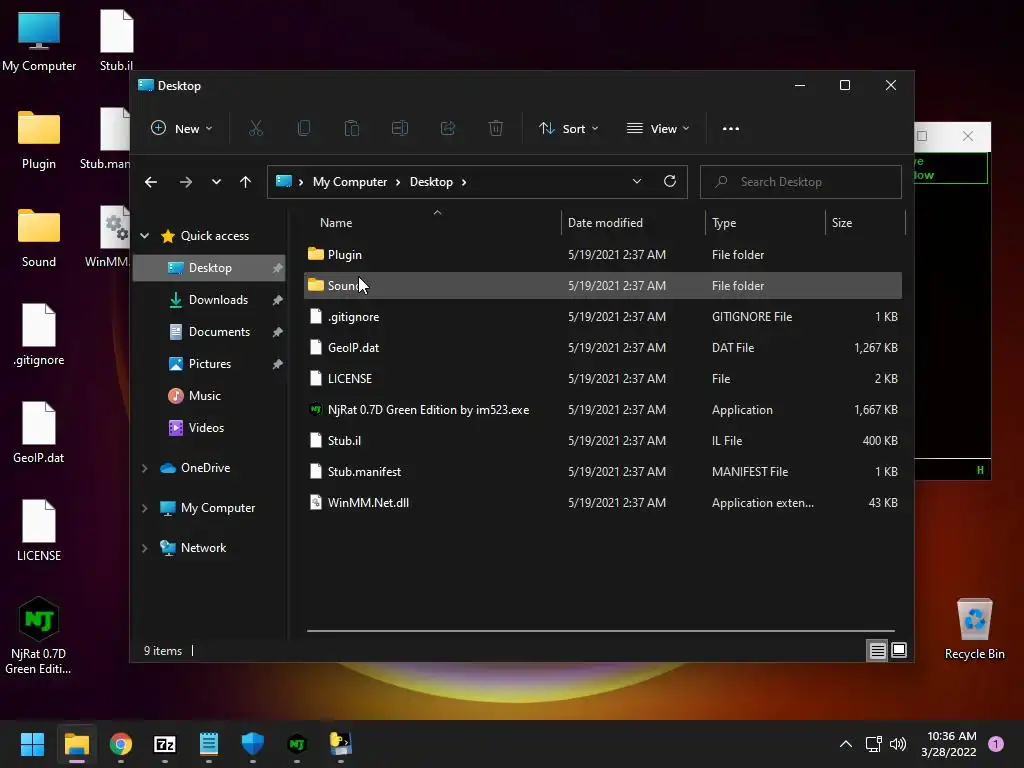Screen dimensions: 1024x768
Task: Click the horizontal scrollbar in file list
Action: coord(601,631)
